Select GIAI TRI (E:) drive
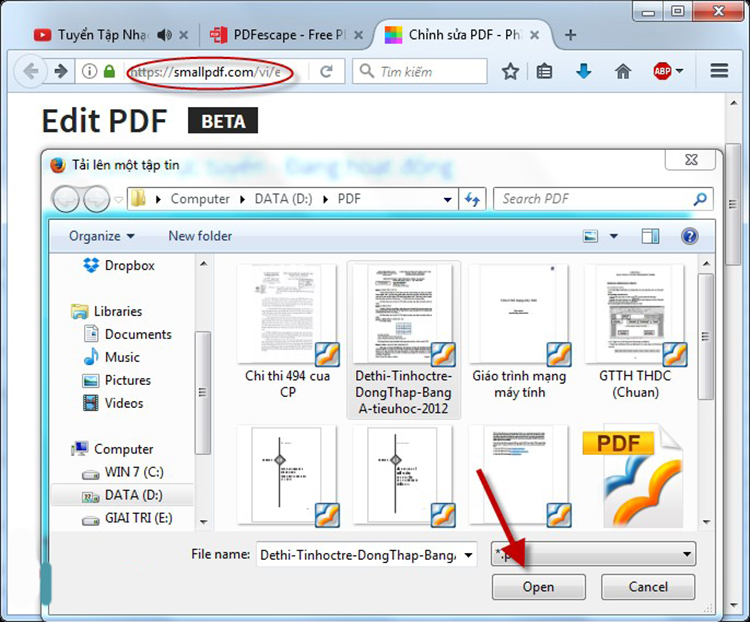Screen dimensions: 750x622 127,518
